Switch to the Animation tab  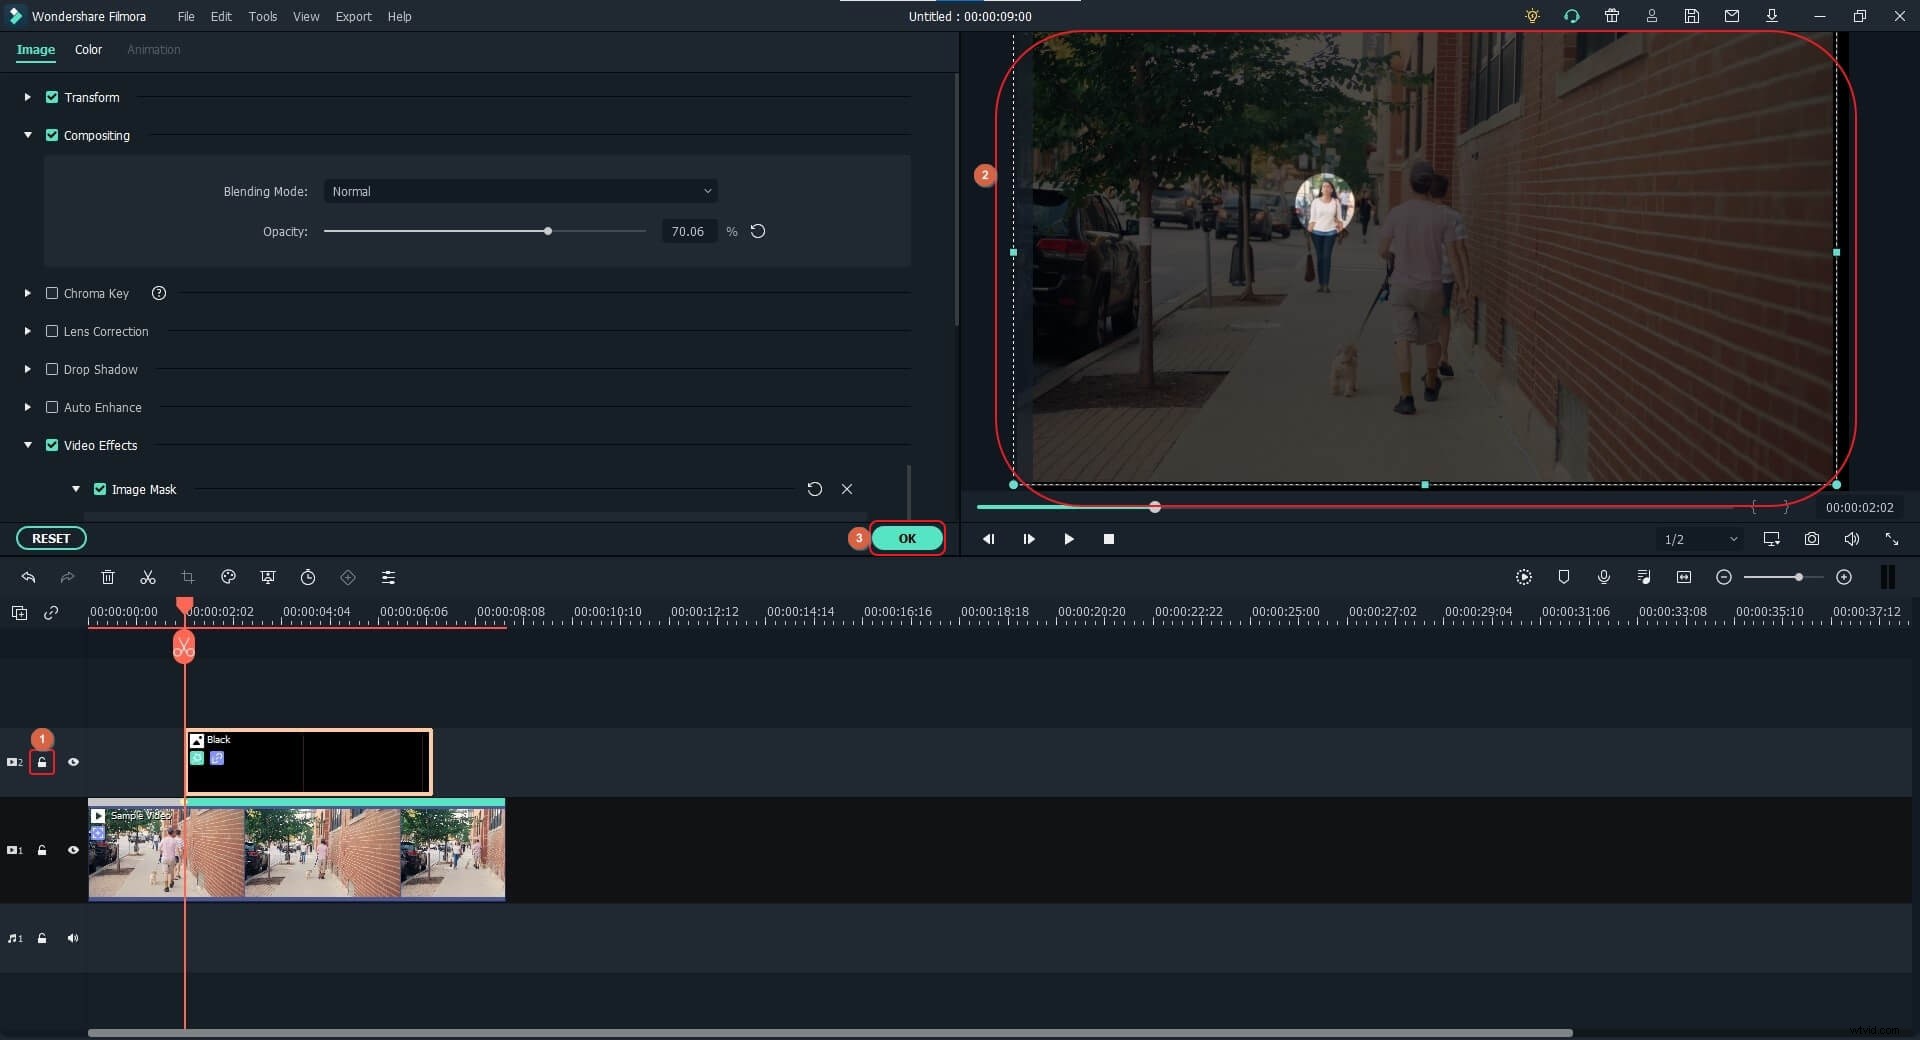pyautogui.click(x=153, y=49)
